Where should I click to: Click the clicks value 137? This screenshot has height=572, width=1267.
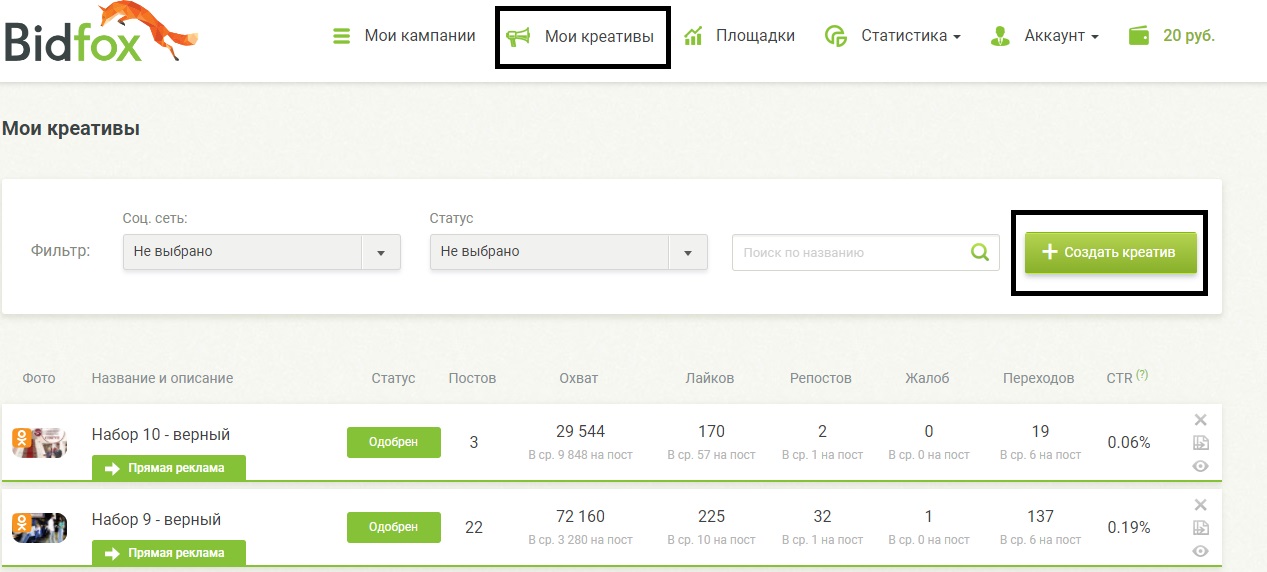(x=1040, y=517)
